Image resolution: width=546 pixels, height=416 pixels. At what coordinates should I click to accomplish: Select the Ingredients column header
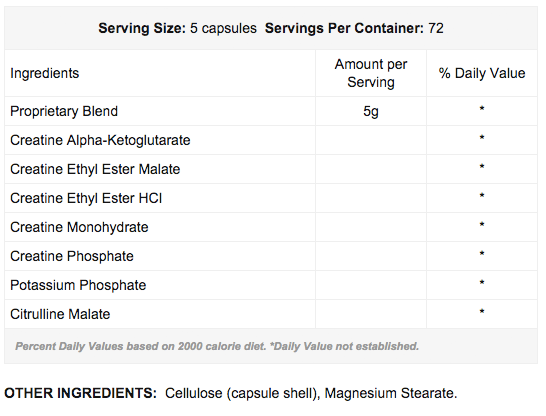[45, 73]
